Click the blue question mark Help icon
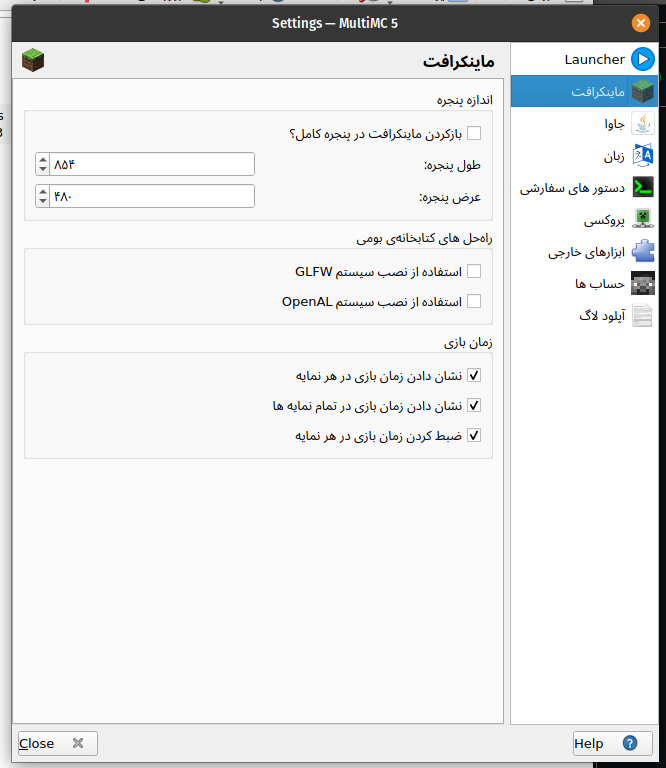This screenshot has height=768, width=666. point(630,743)
